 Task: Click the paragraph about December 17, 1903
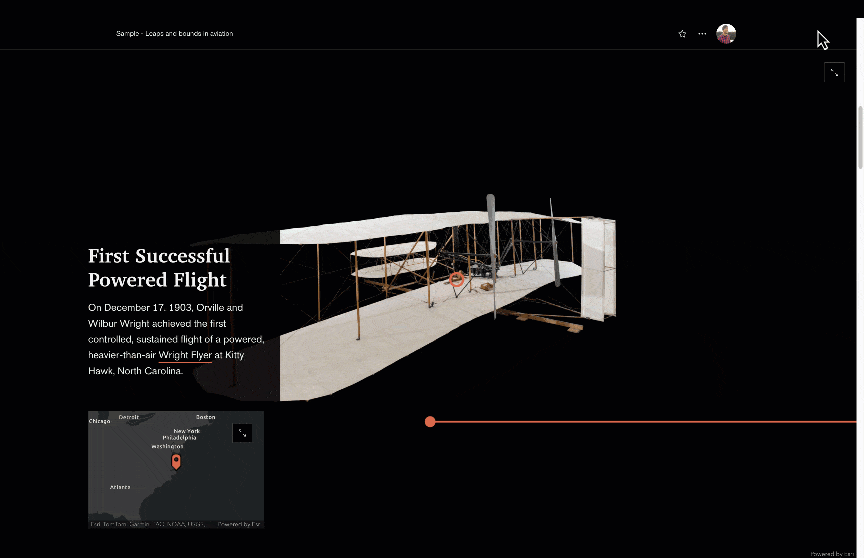(176, 339)
